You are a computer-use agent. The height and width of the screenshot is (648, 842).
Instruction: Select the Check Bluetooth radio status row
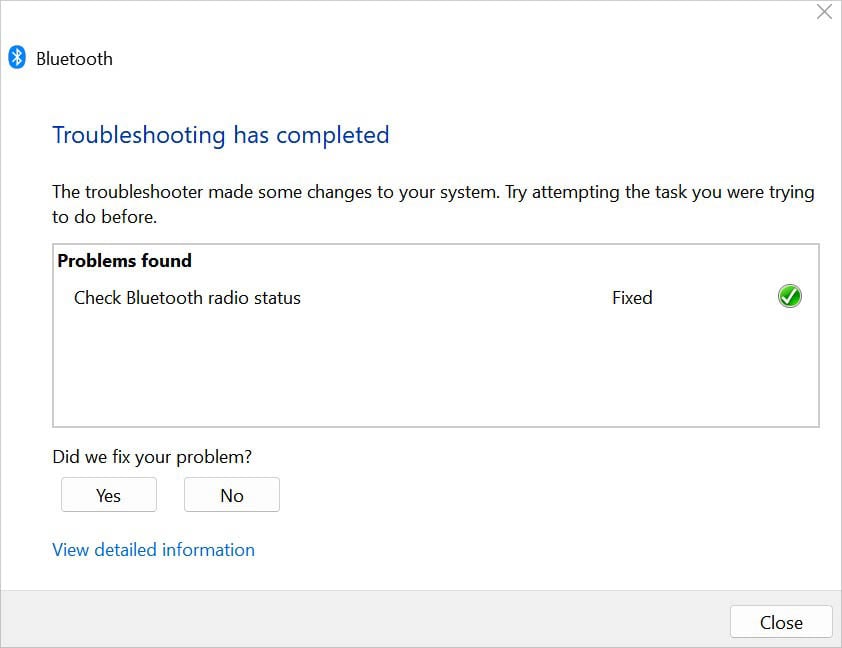(436, 297)
